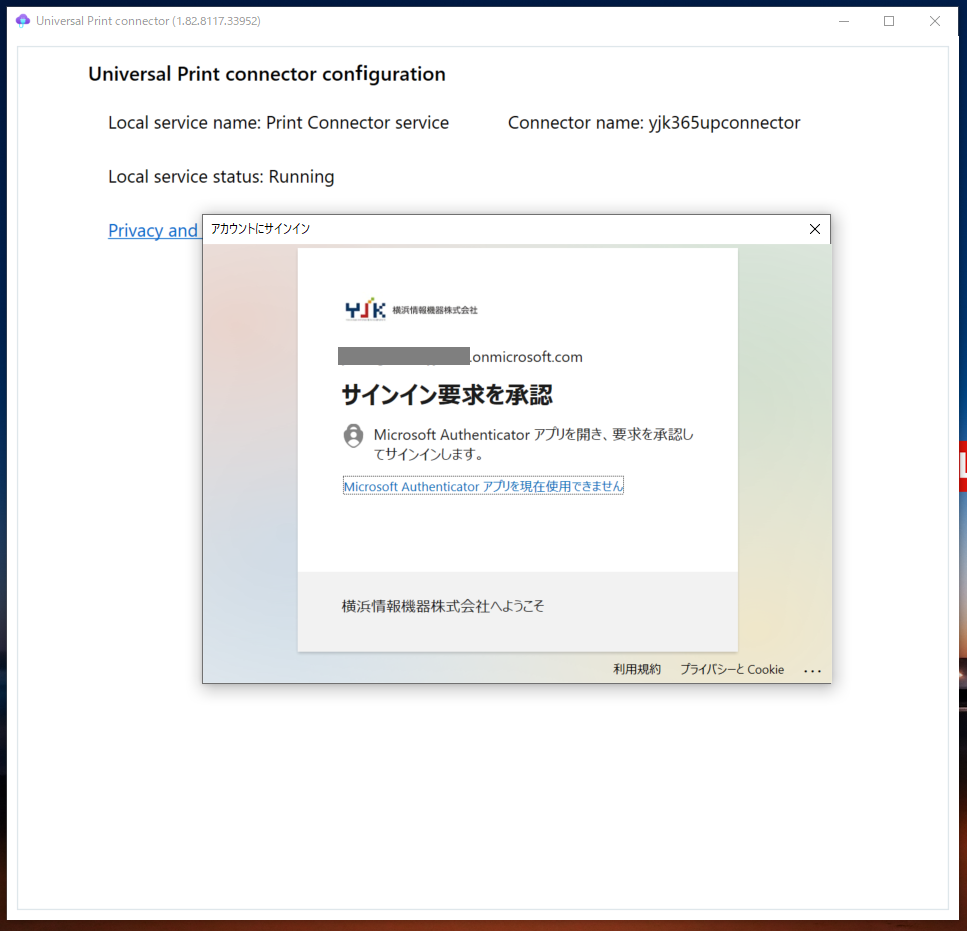
Task: Click the Microsoft Authenticator lock icon
Action: point(353,435)
